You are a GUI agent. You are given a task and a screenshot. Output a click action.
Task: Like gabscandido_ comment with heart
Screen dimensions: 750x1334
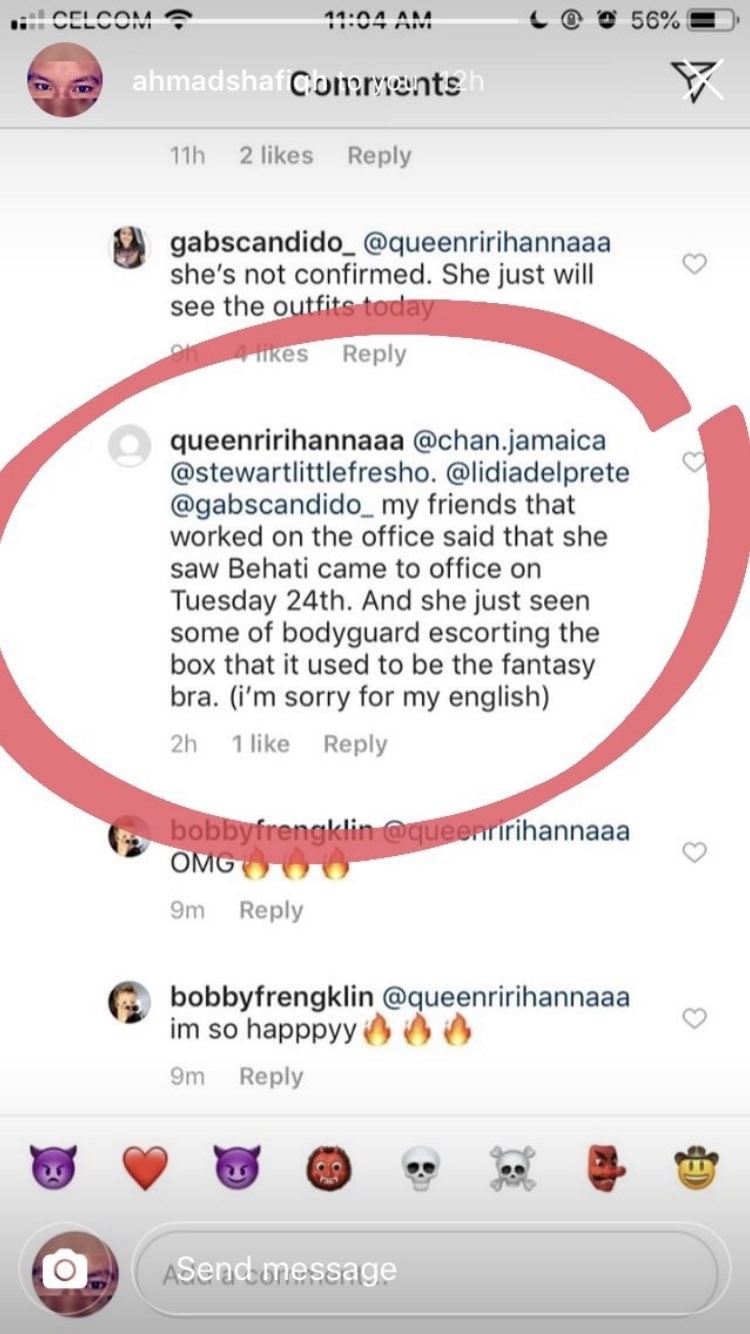694,264
